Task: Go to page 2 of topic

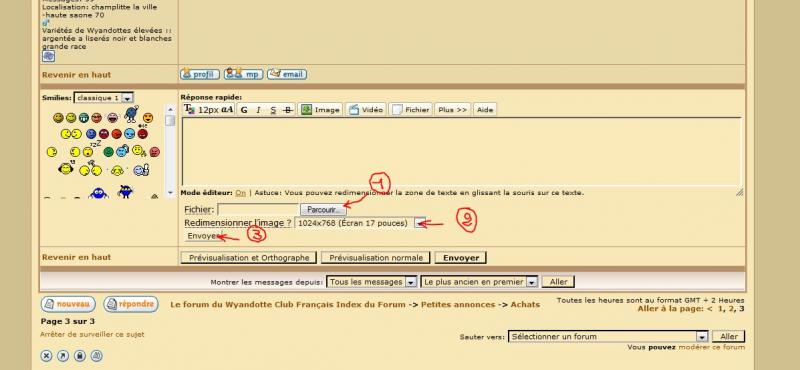Action: [732, 309]
